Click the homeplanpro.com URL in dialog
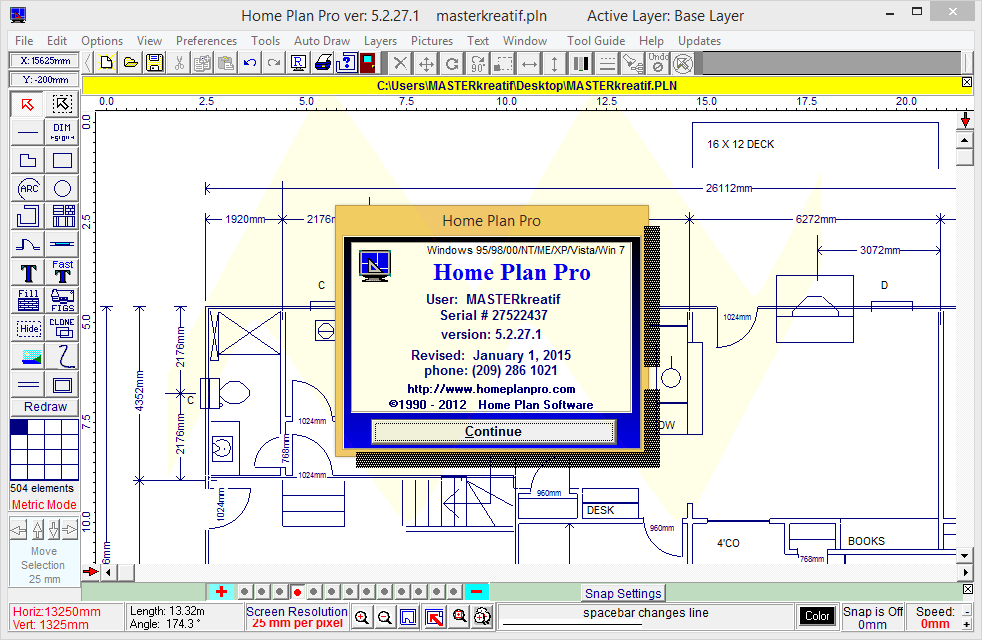982x640 pixels. pos(491,389)
